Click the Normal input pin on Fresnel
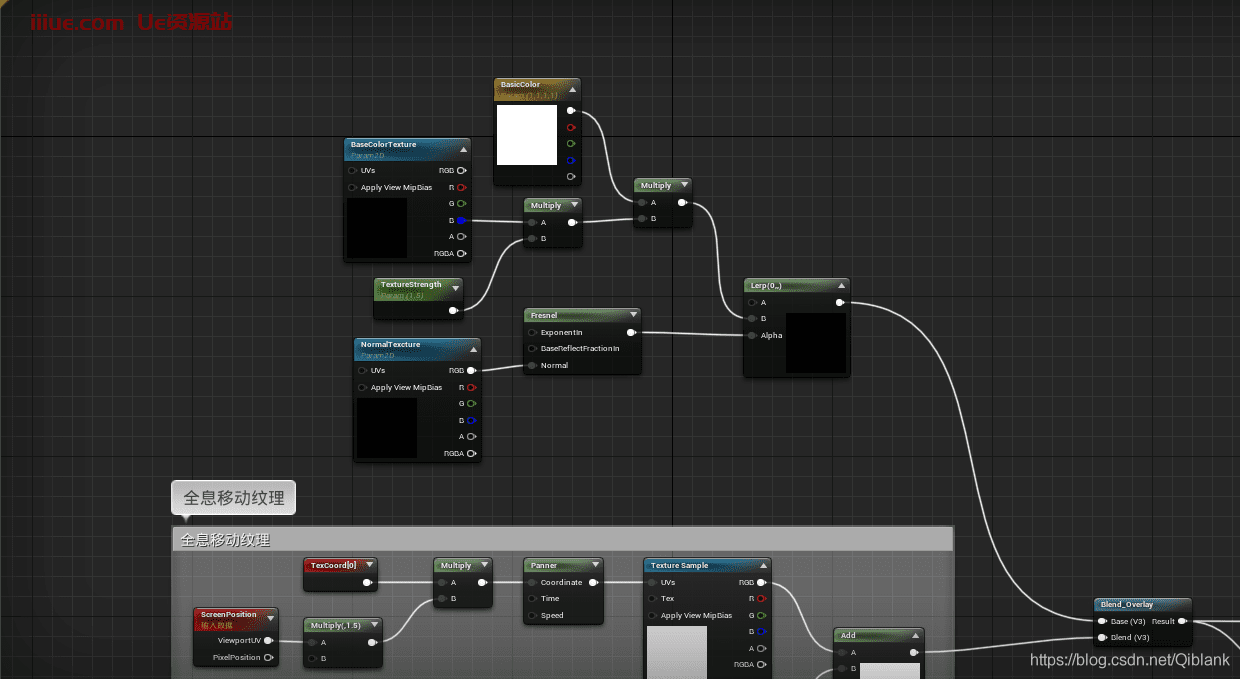This screenshot has height=679, width=1240. (x=532, y=365)
